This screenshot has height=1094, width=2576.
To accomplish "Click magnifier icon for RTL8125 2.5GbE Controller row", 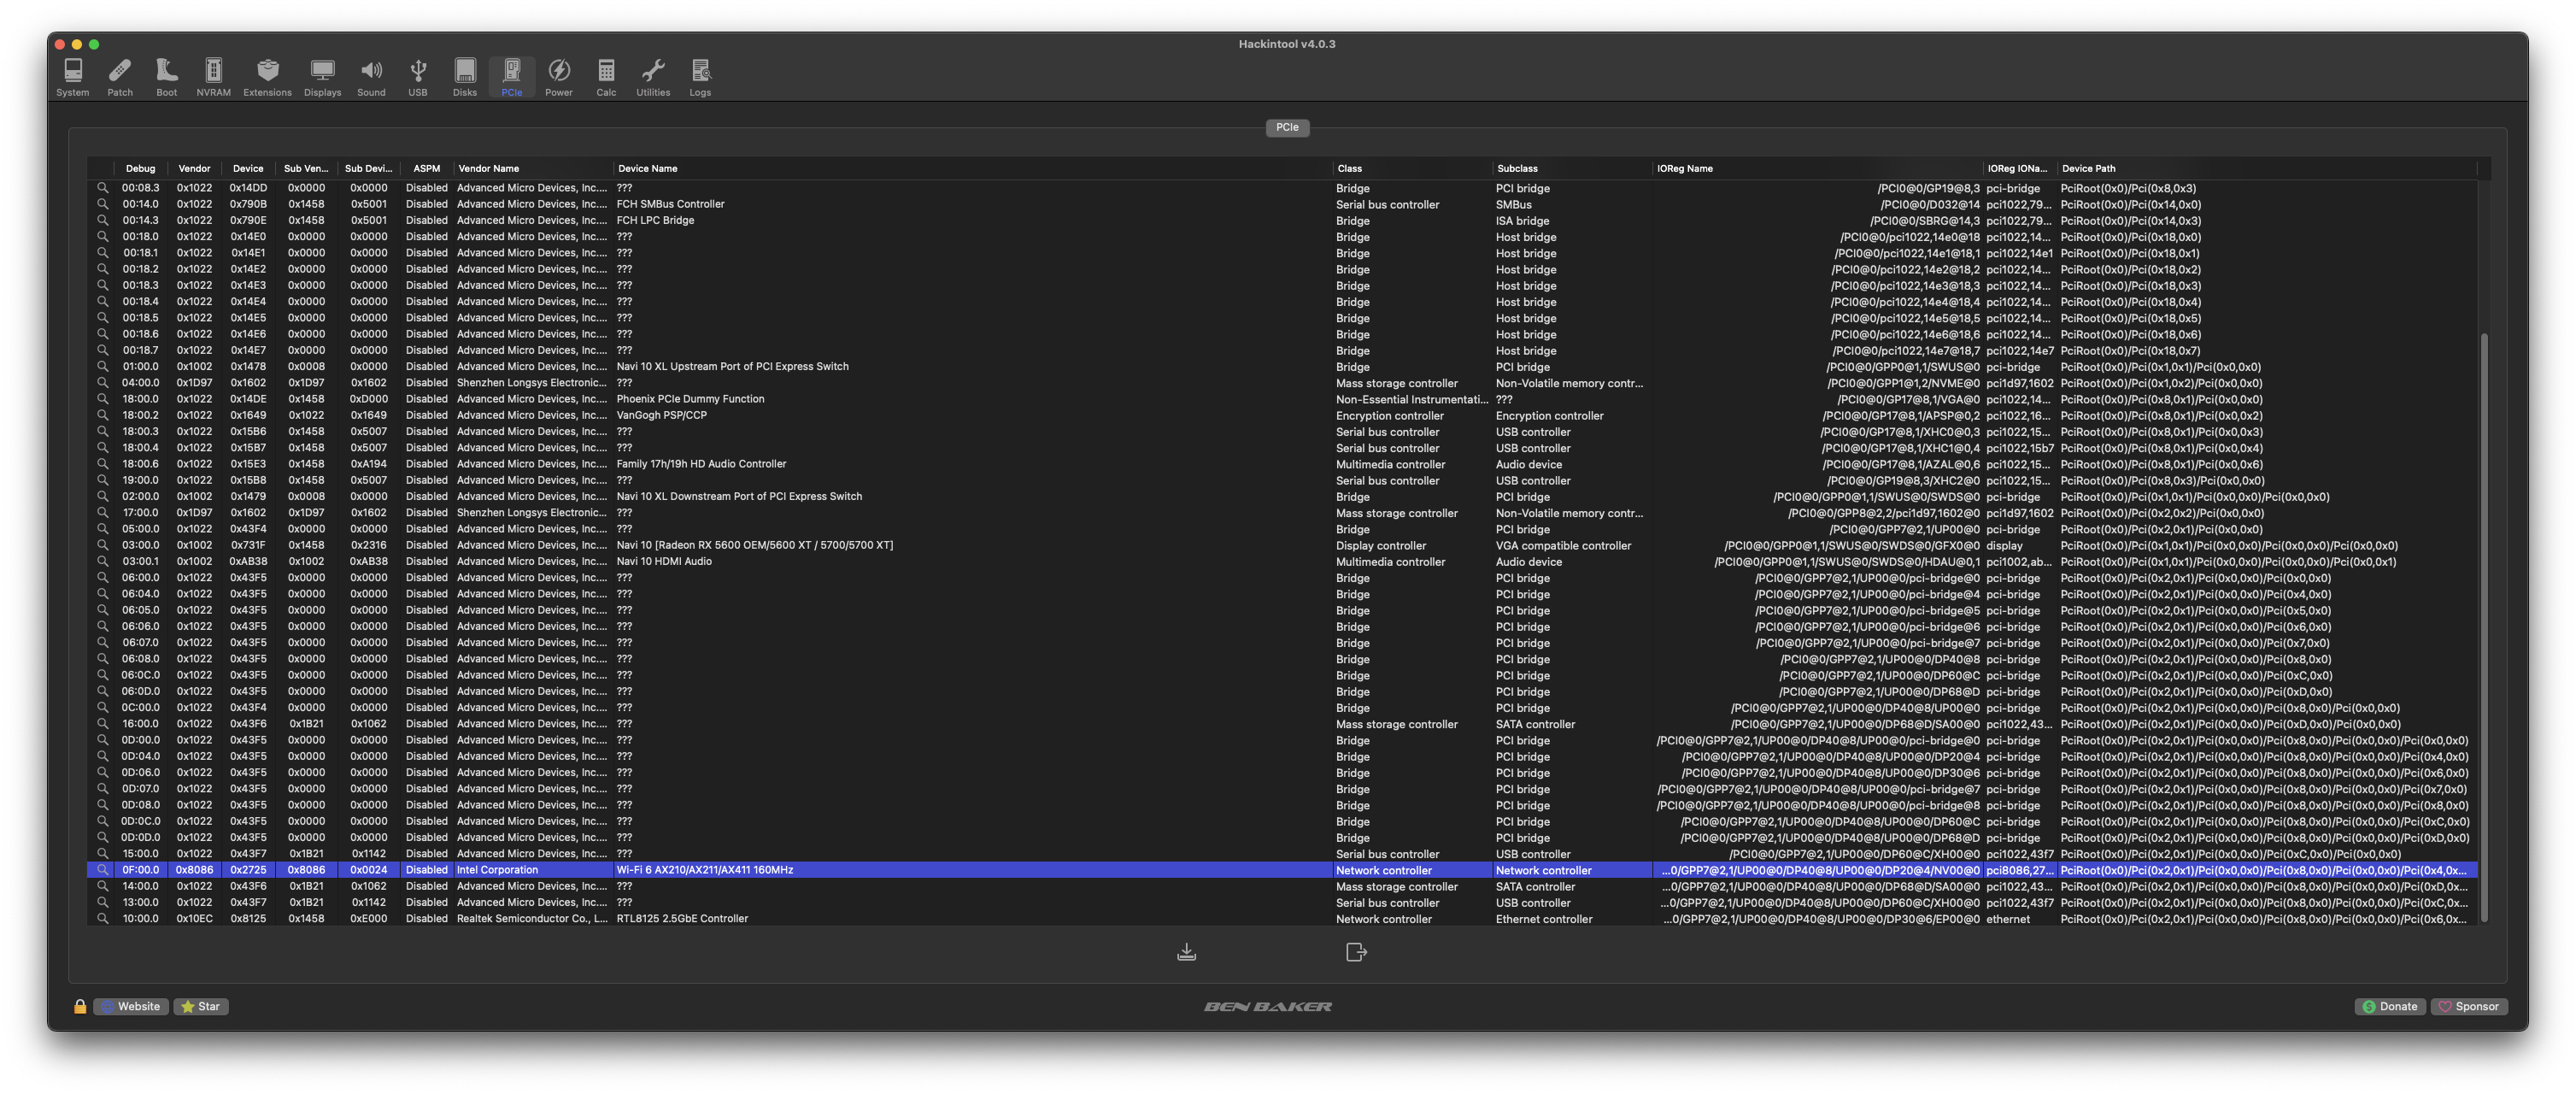I will [102, 919].
